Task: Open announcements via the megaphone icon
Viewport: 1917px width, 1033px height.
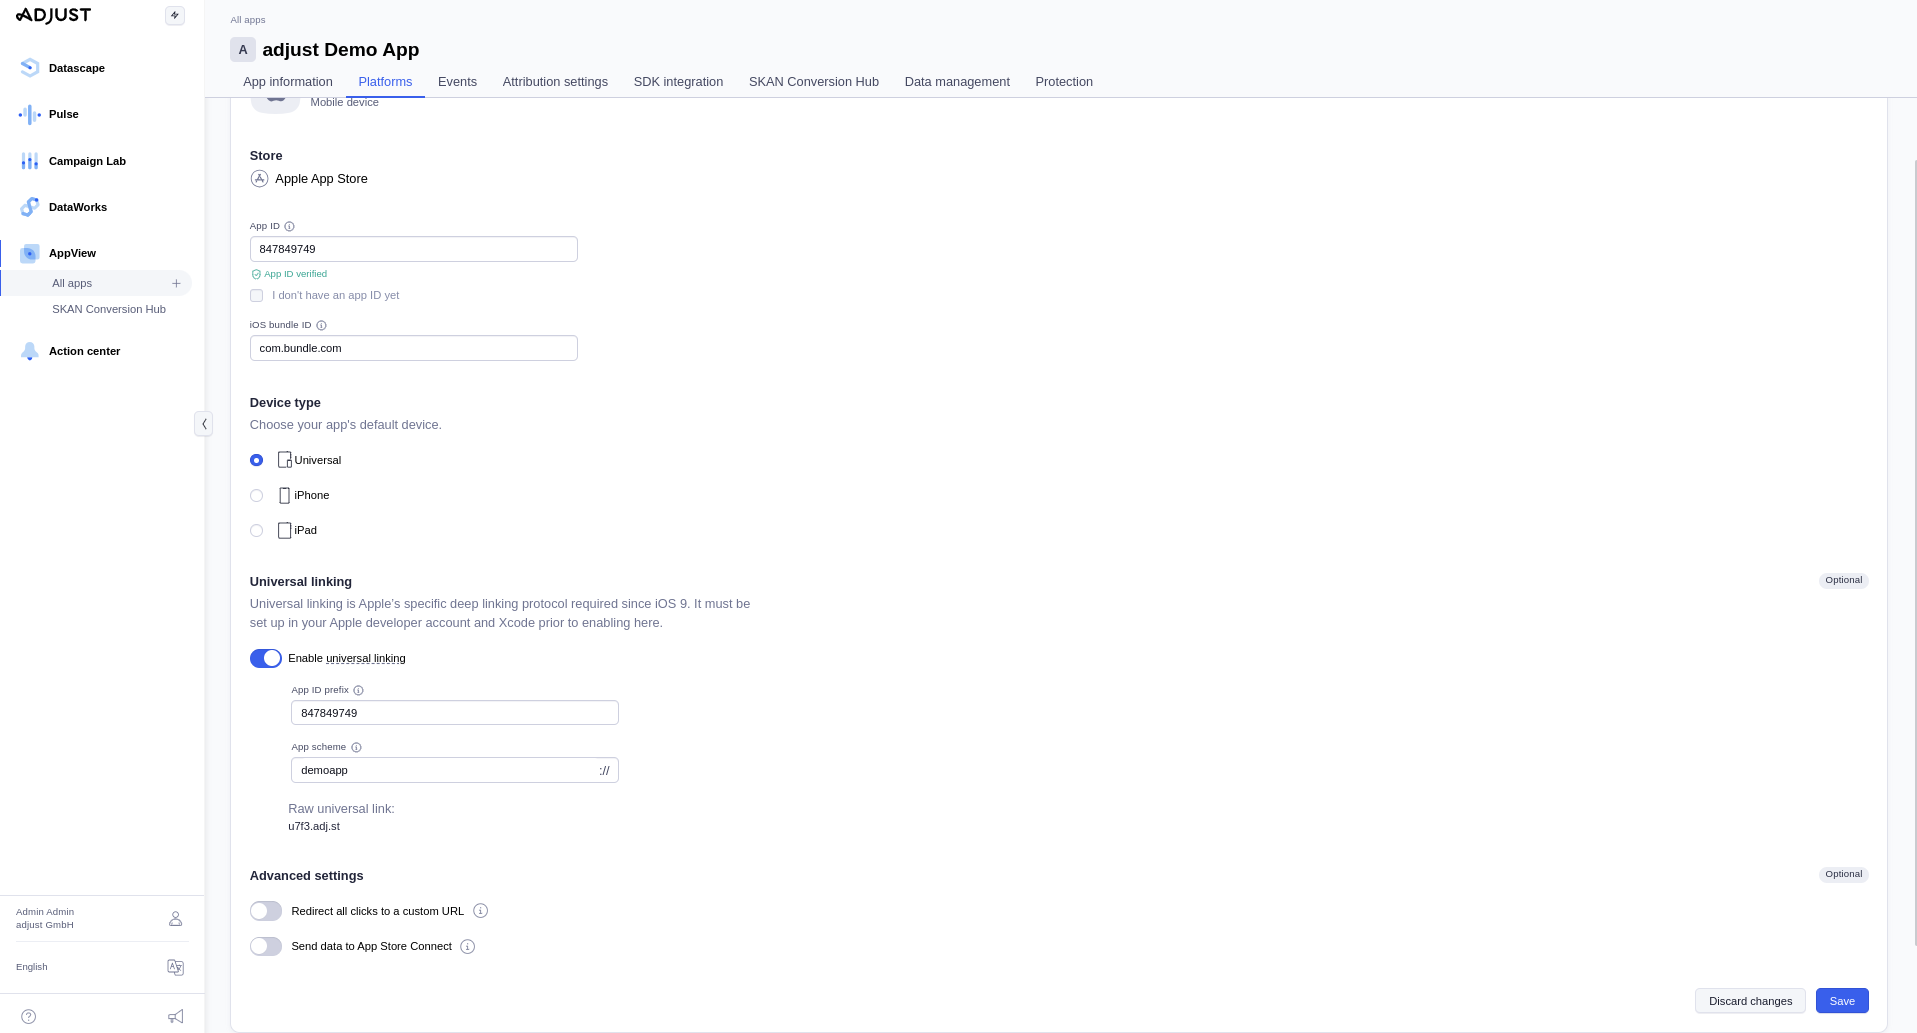Action: pos(176,1016)
